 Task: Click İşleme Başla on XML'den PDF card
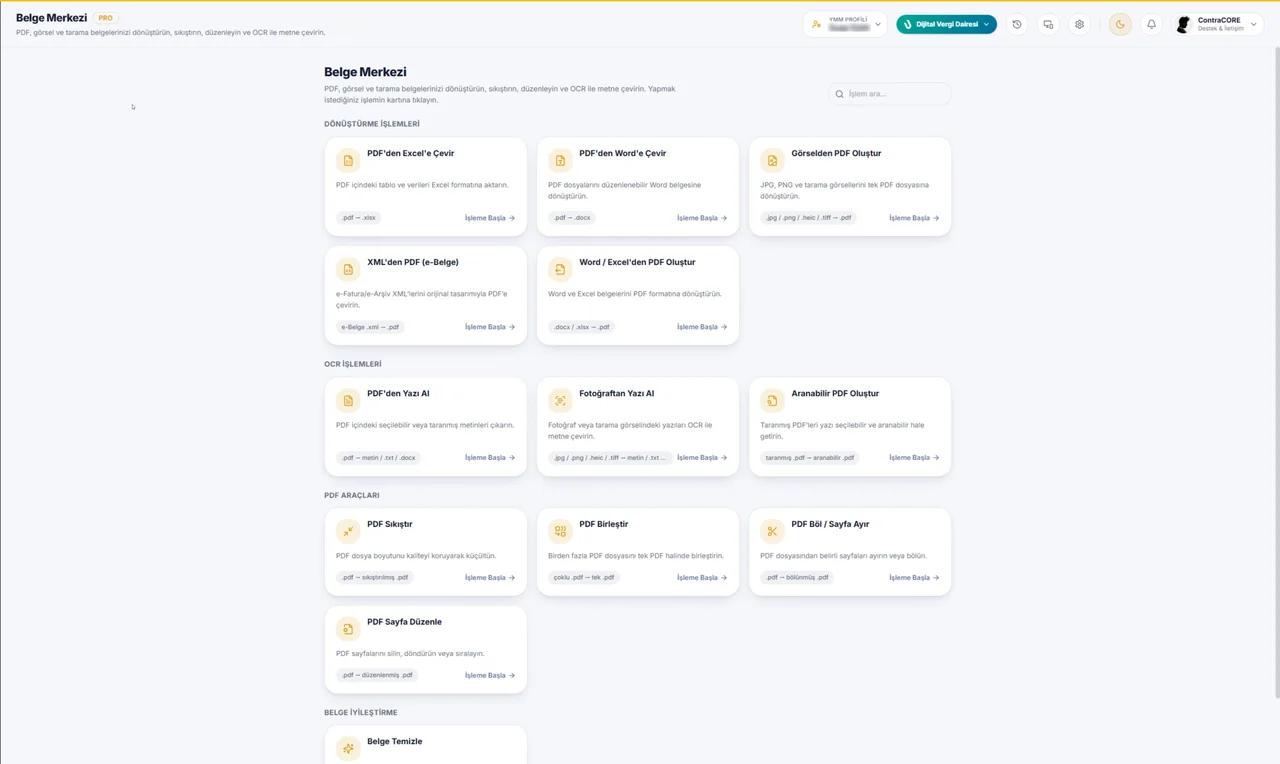(490, 327)
